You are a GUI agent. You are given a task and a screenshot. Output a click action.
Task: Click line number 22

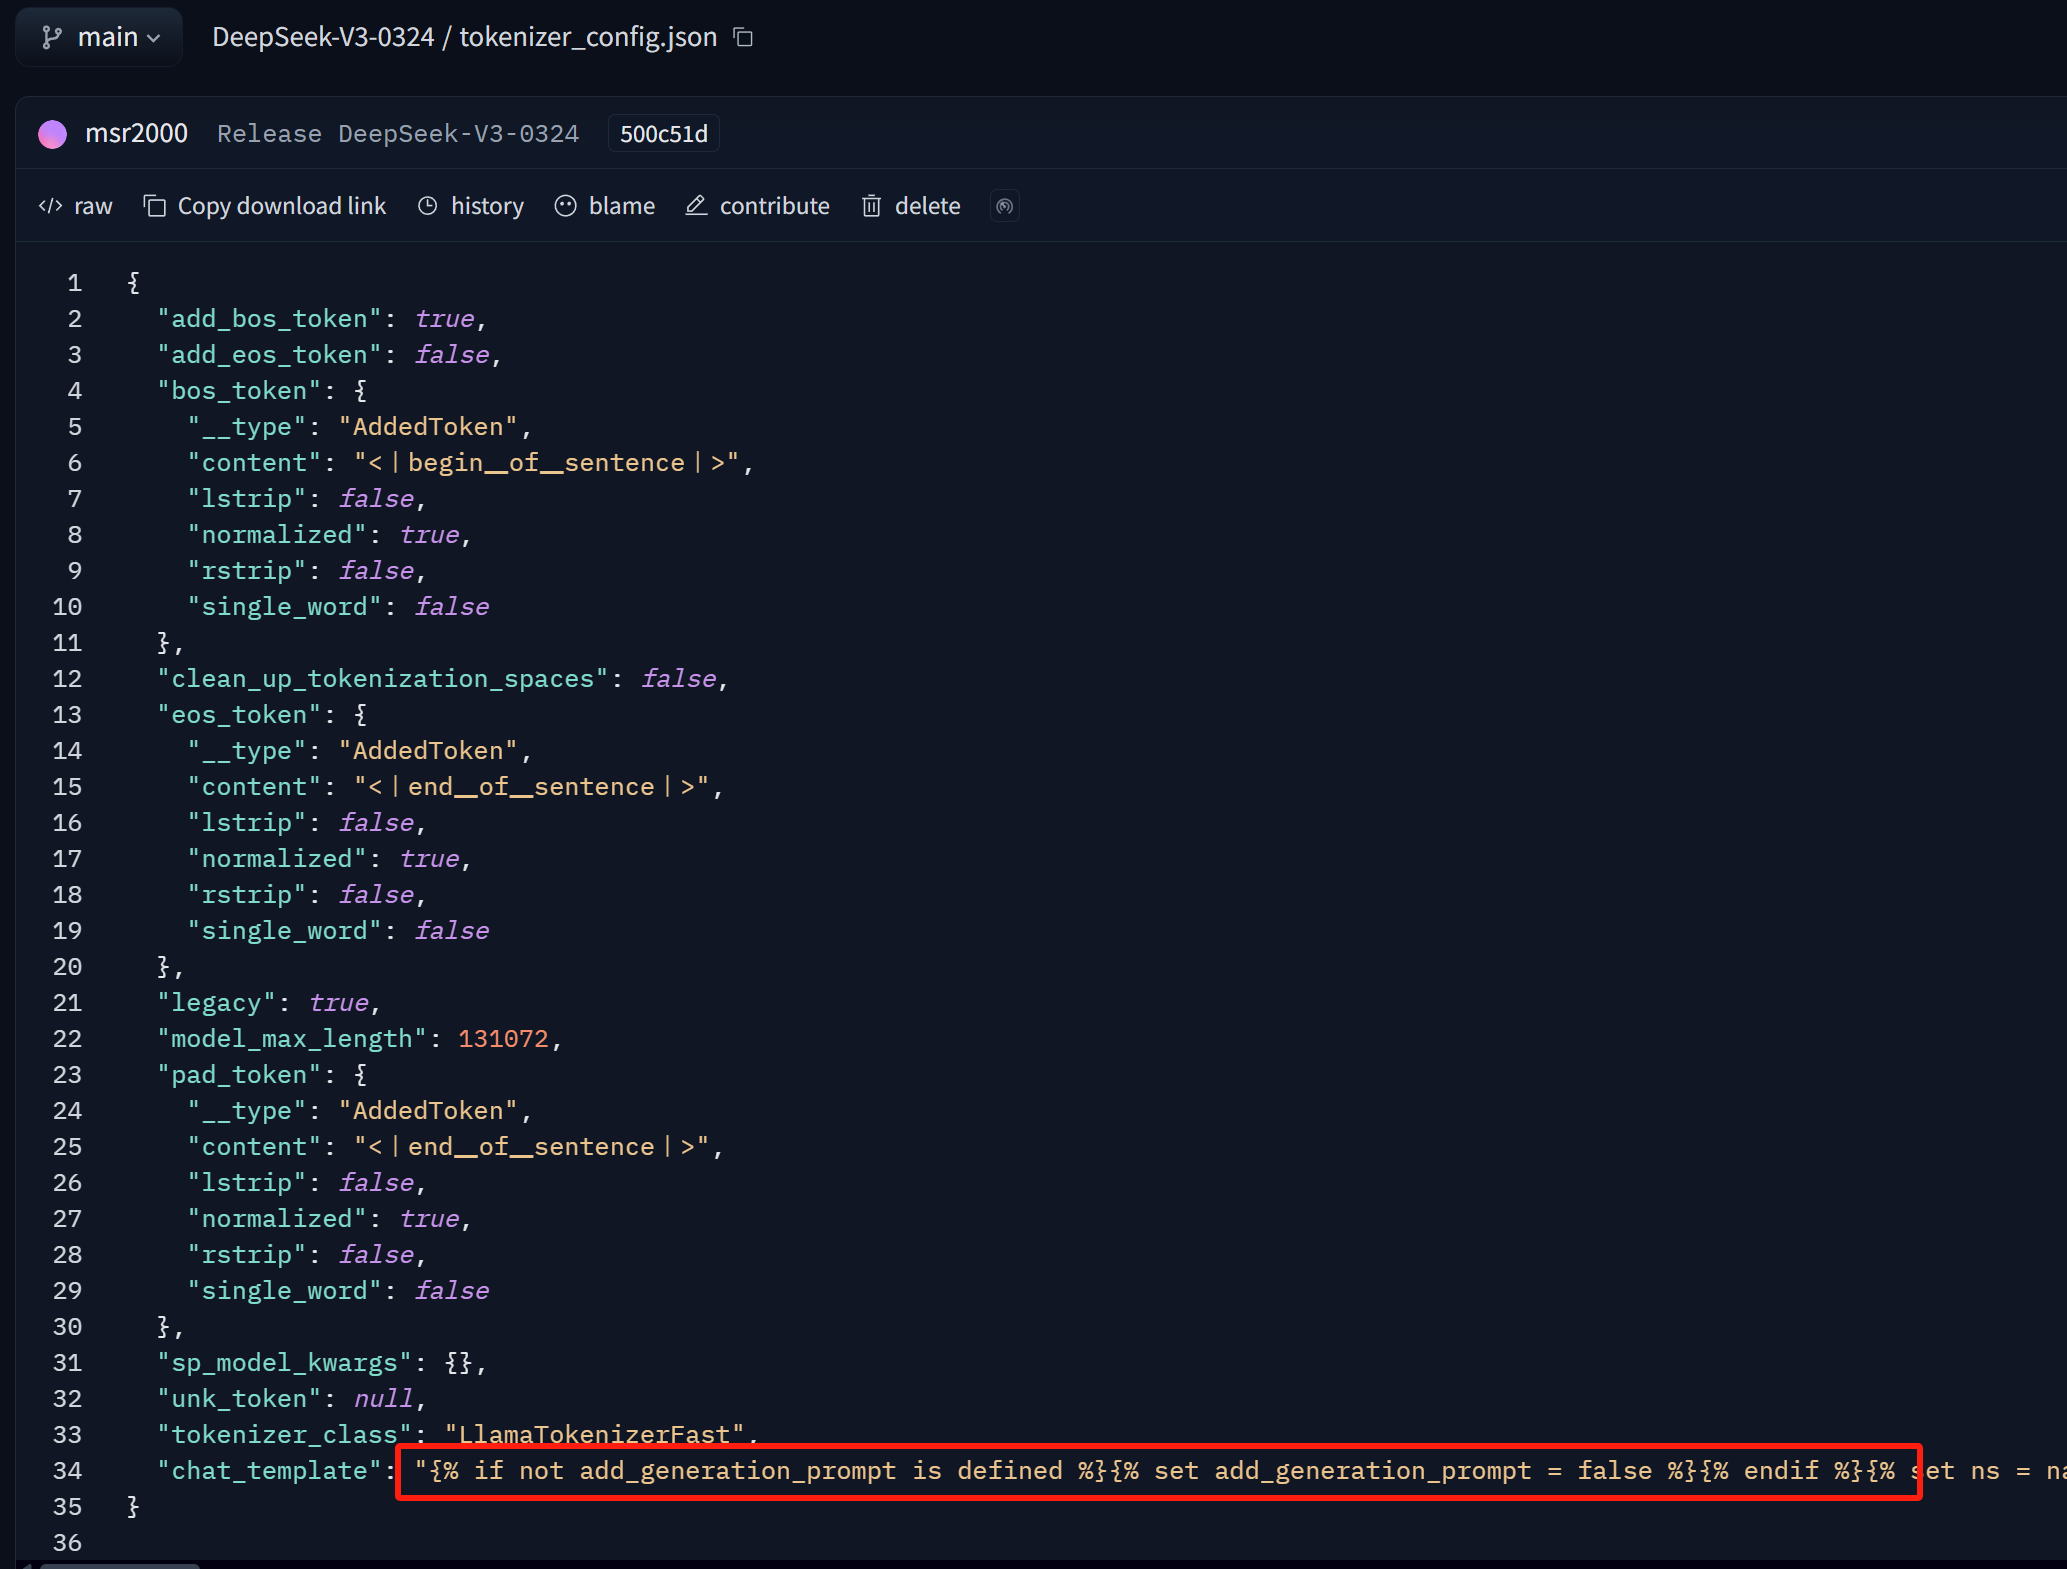[x=67, y=1039]
